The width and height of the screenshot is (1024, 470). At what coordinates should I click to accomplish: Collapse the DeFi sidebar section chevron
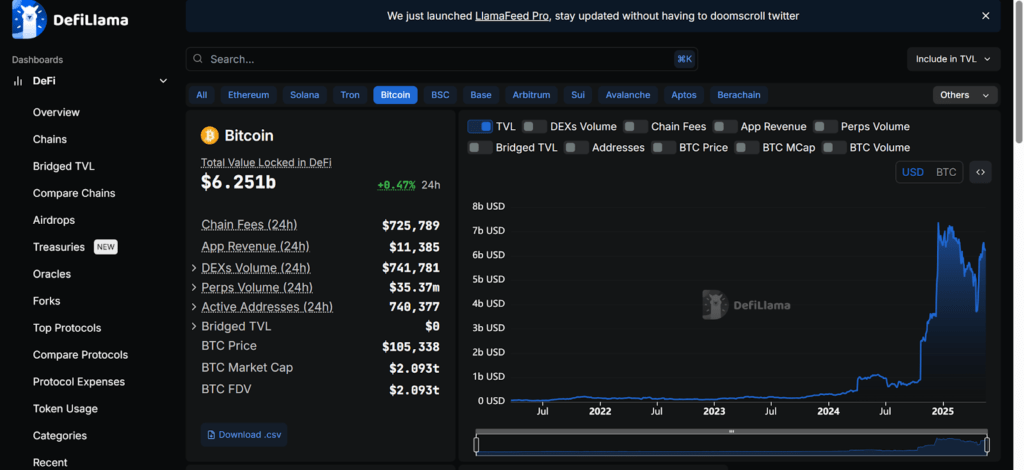(163, 81)
